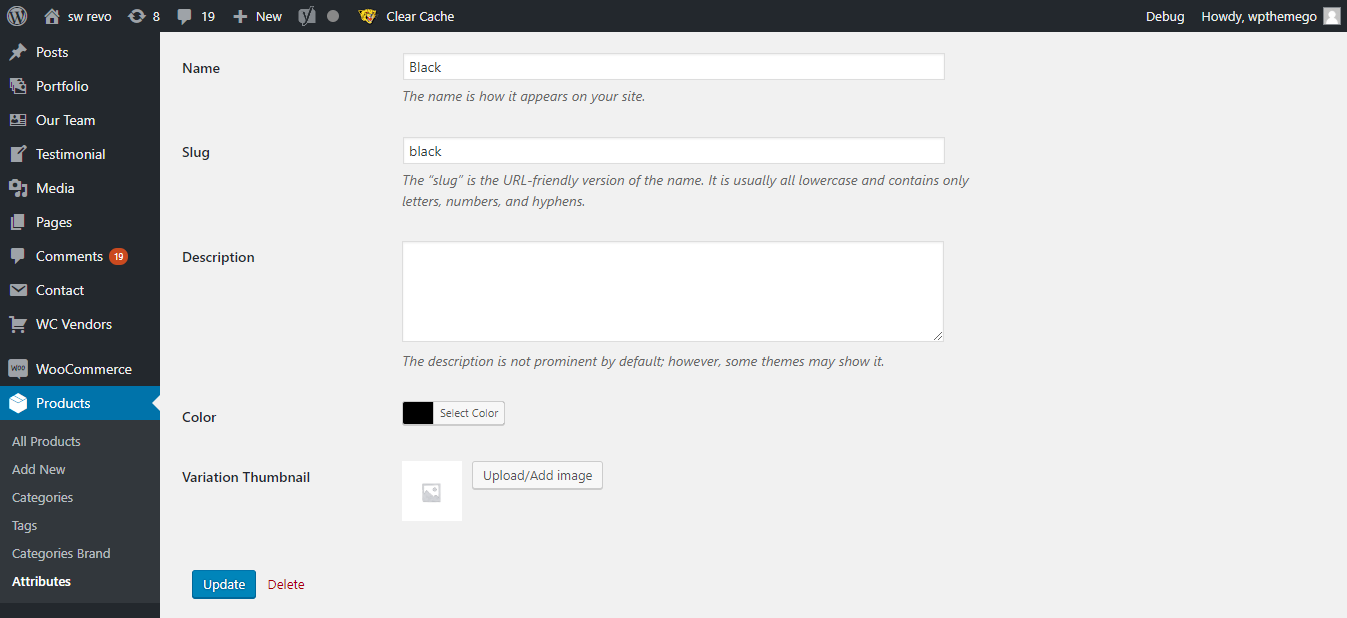This screenshot has width=1347, height=618.
Task: Click into the Description textarea
Action: [673, 291]
